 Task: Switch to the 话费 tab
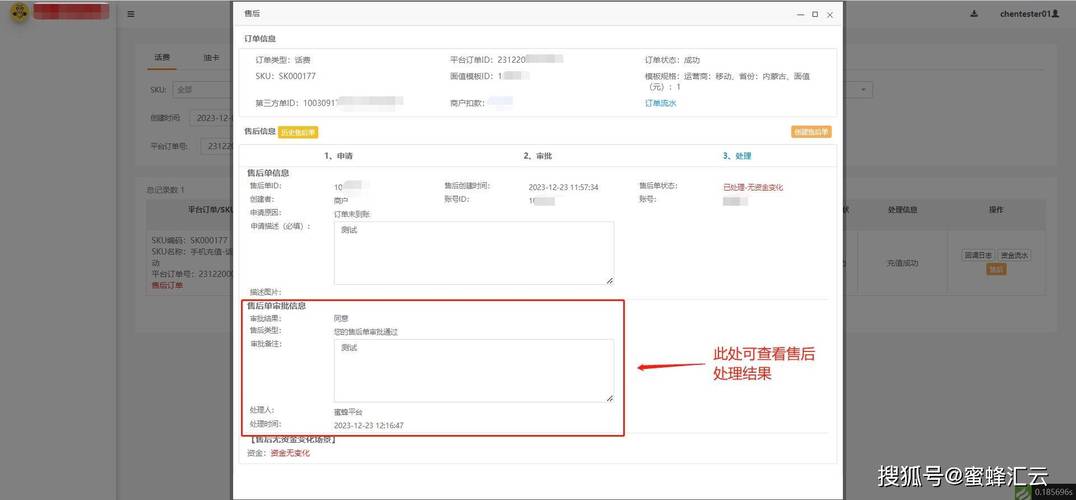[x=162, y=58]
